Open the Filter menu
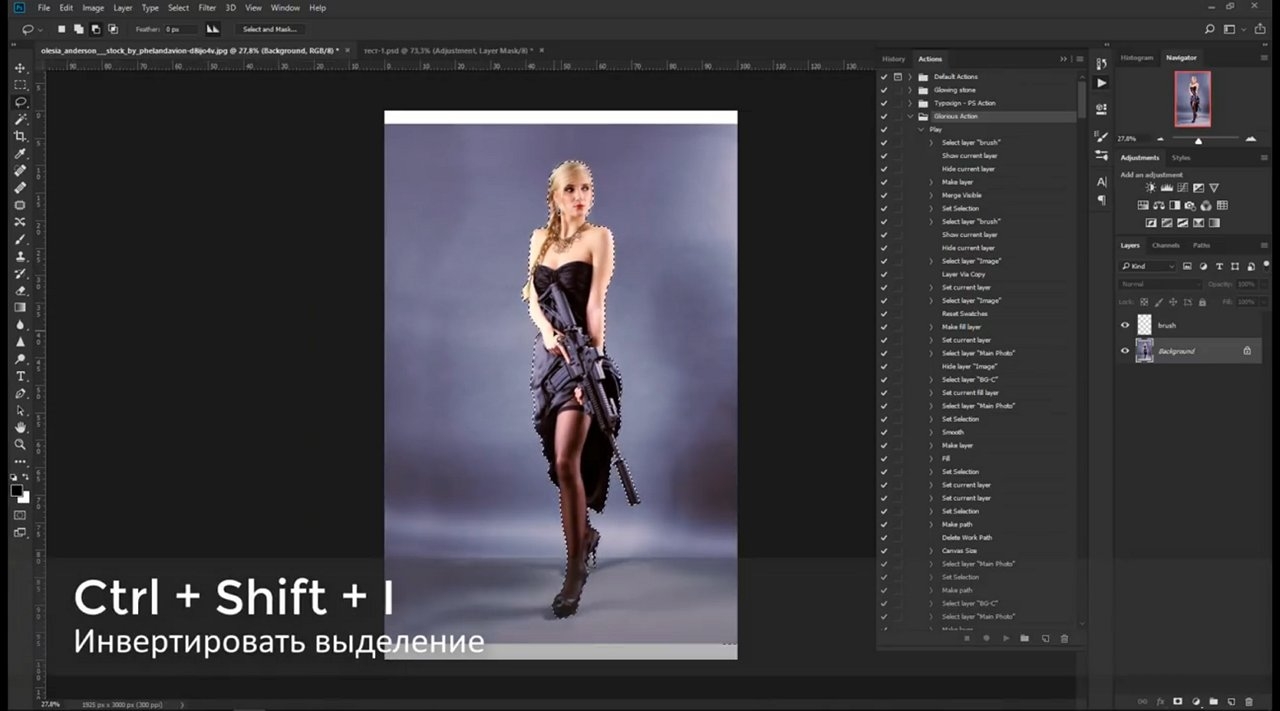 point(207,8)
